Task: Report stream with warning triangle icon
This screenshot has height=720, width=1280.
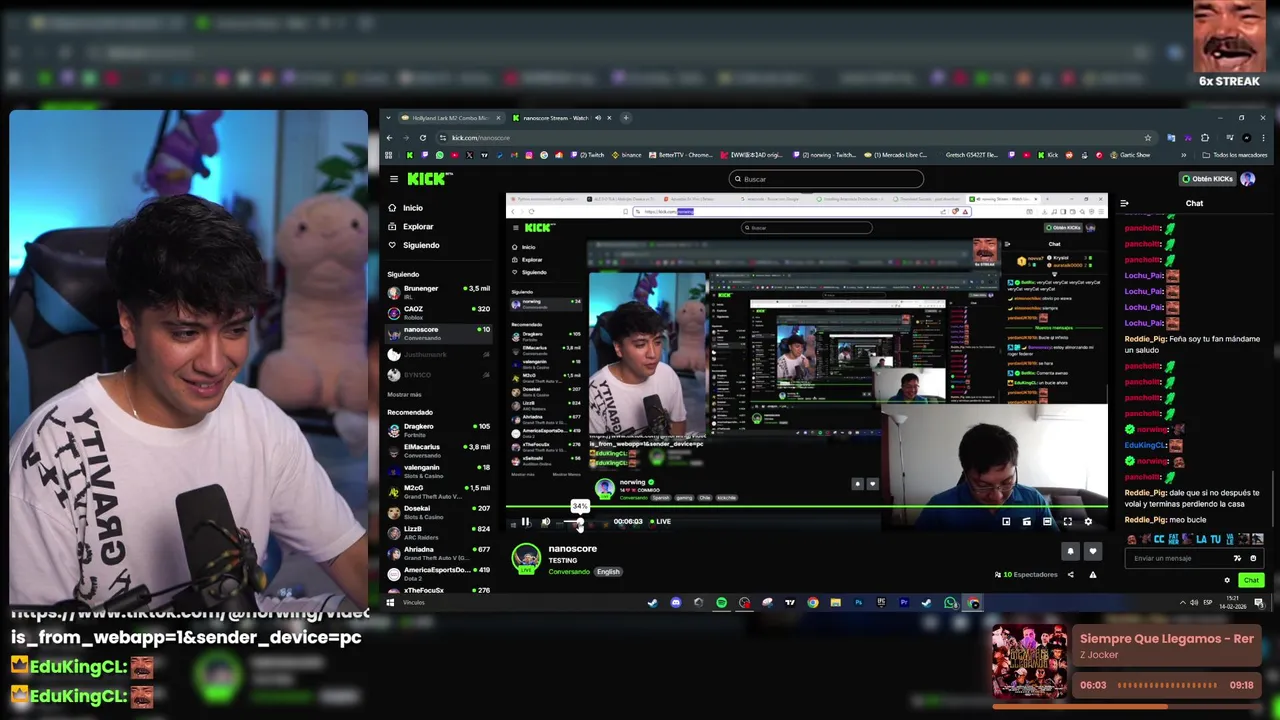Action: click(x=1092, y=574)
